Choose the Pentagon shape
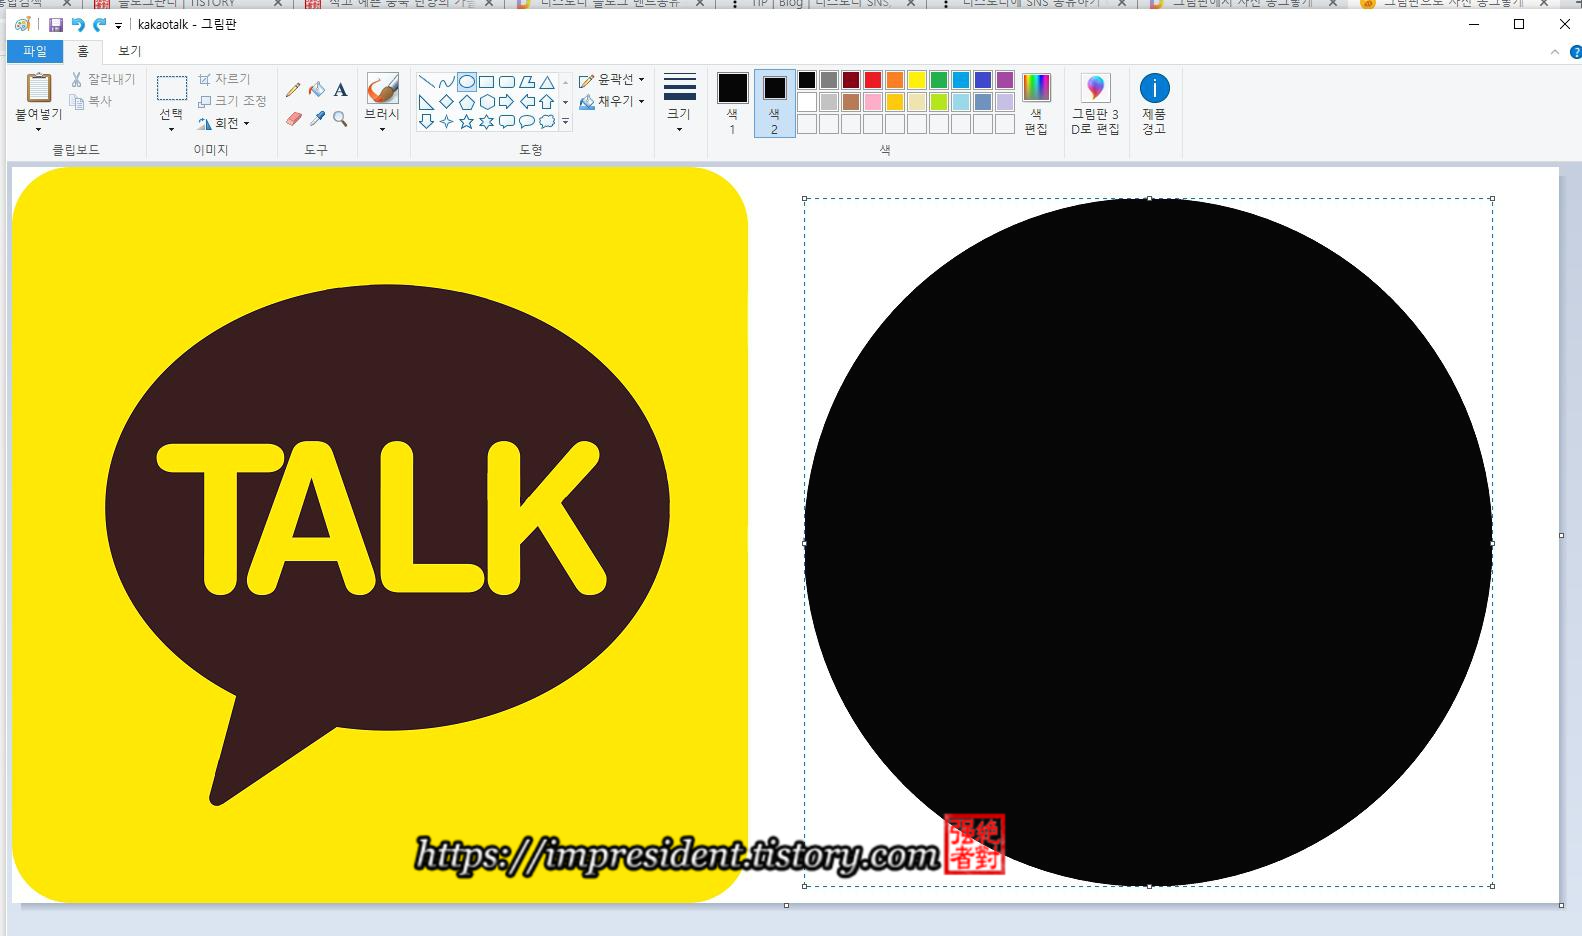The image size is (1582, 936). (467, 102)
